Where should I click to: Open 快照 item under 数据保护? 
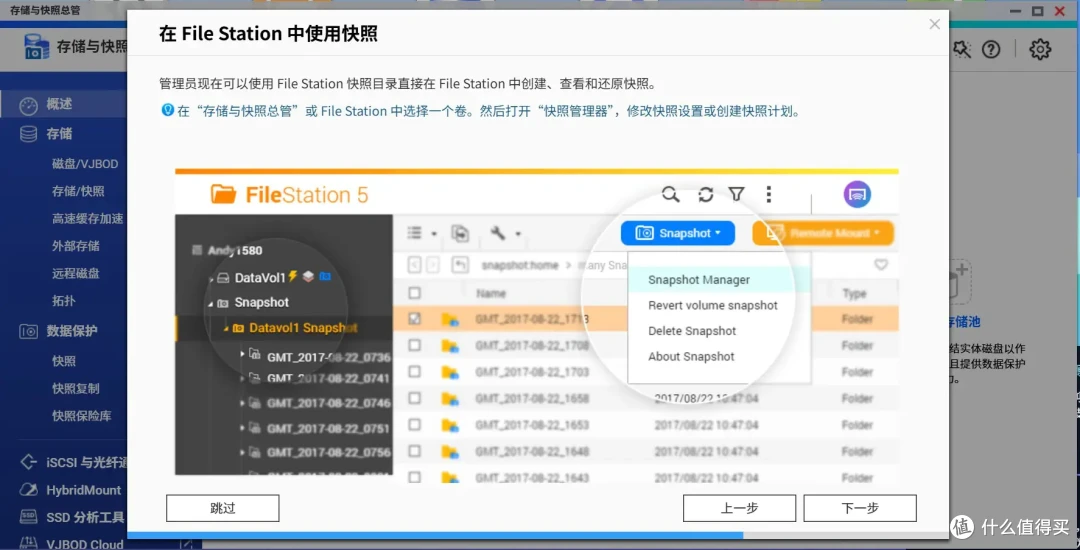(64, 361)
